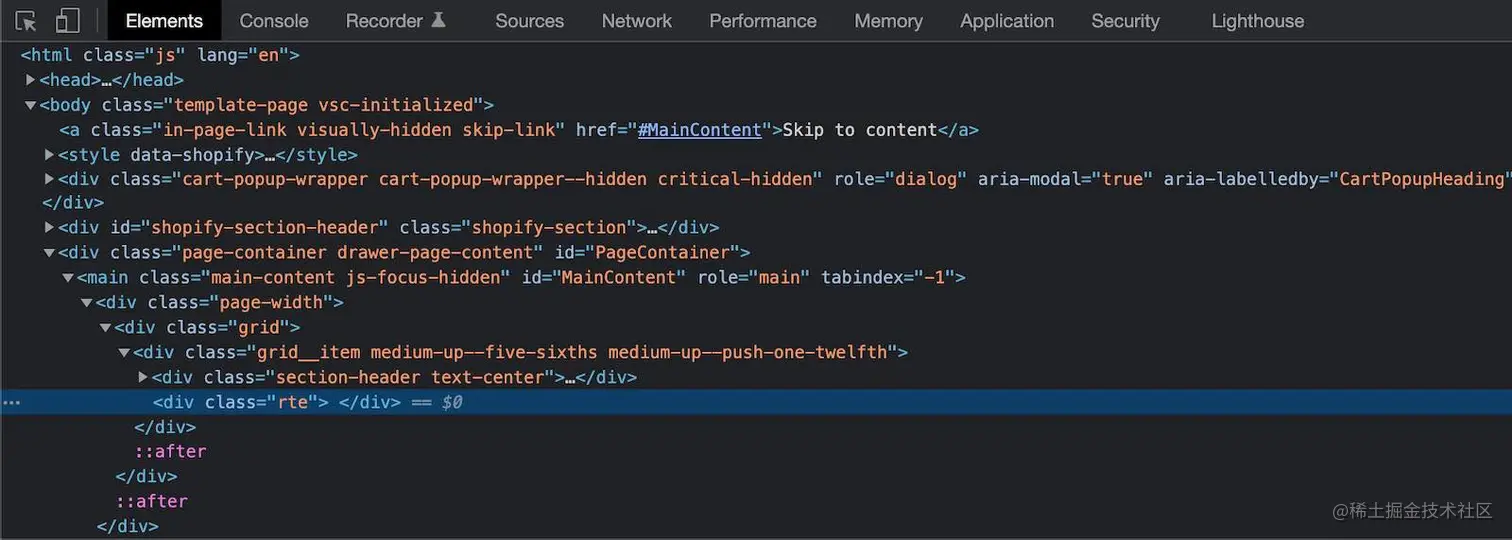
Task: Click the "Skip to content" text
Action: (x=860, y=129)
